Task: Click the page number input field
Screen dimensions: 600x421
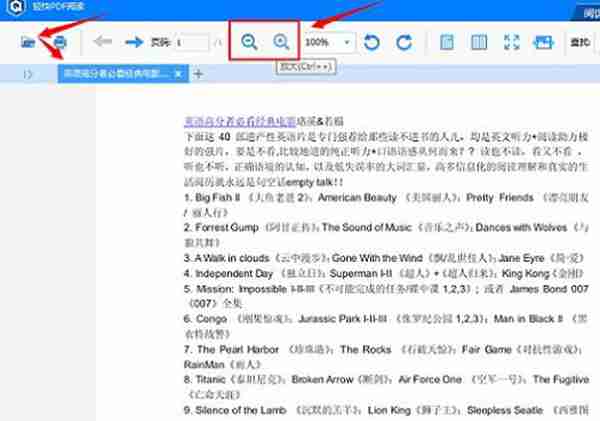Action: (192, 42)
